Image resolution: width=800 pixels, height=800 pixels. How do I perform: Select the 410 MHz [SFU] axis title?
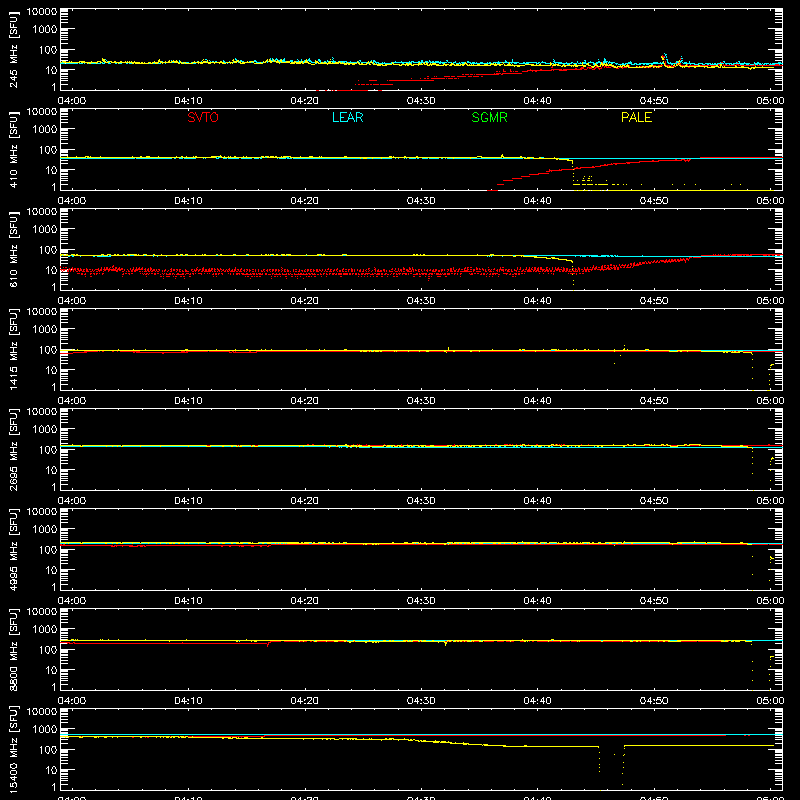click(13, 149)
